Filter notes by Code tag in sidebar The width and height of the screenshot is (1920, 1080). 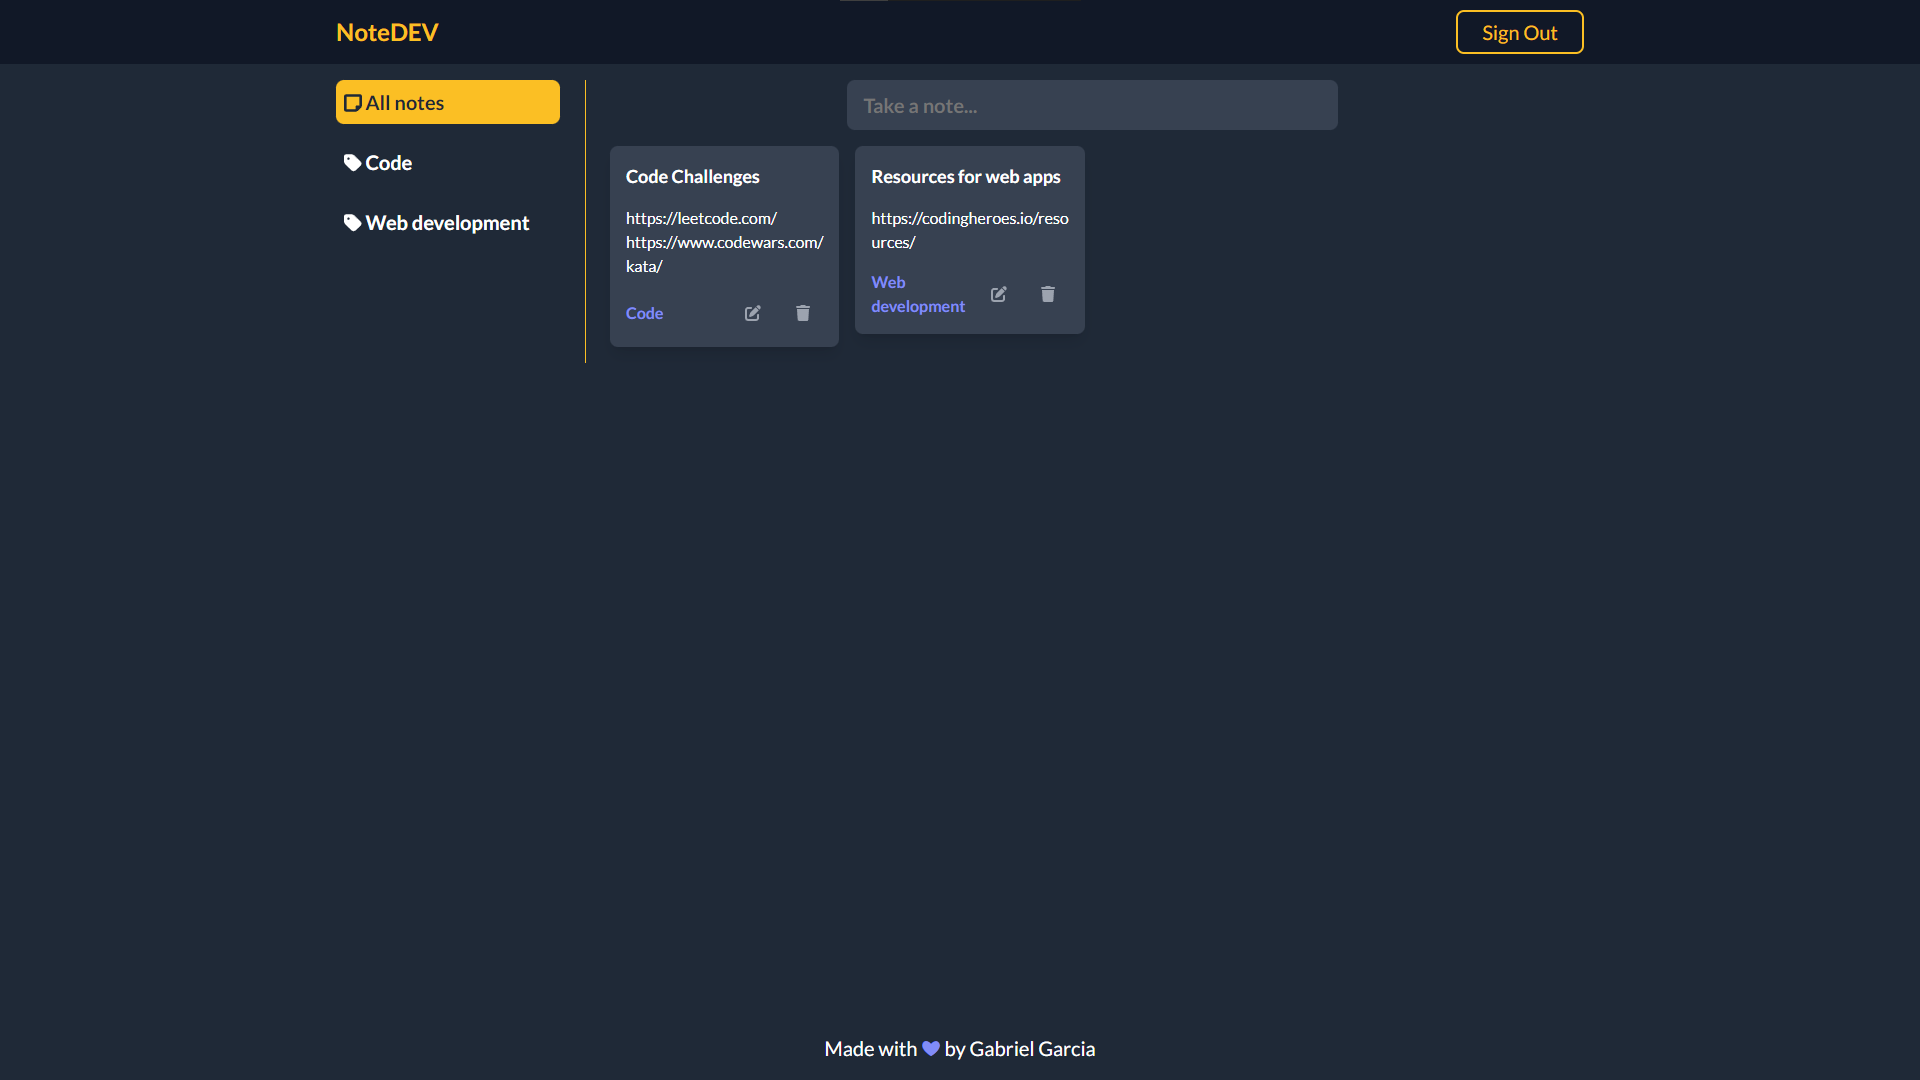[x=448, y=162]
